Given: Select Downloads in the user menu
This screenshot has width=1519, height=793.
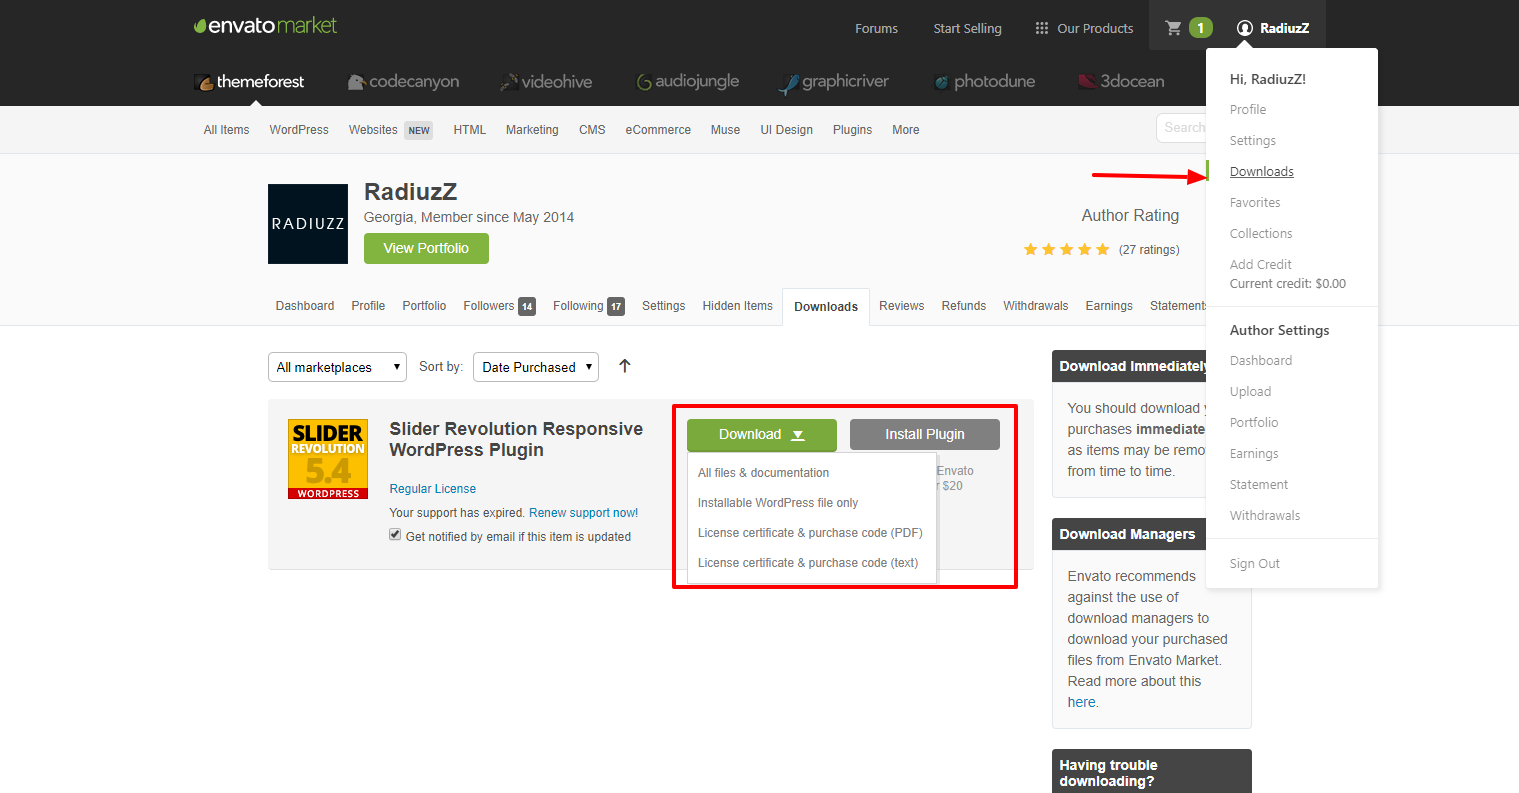Looking at the screenshot, I should pos(1261,172).
